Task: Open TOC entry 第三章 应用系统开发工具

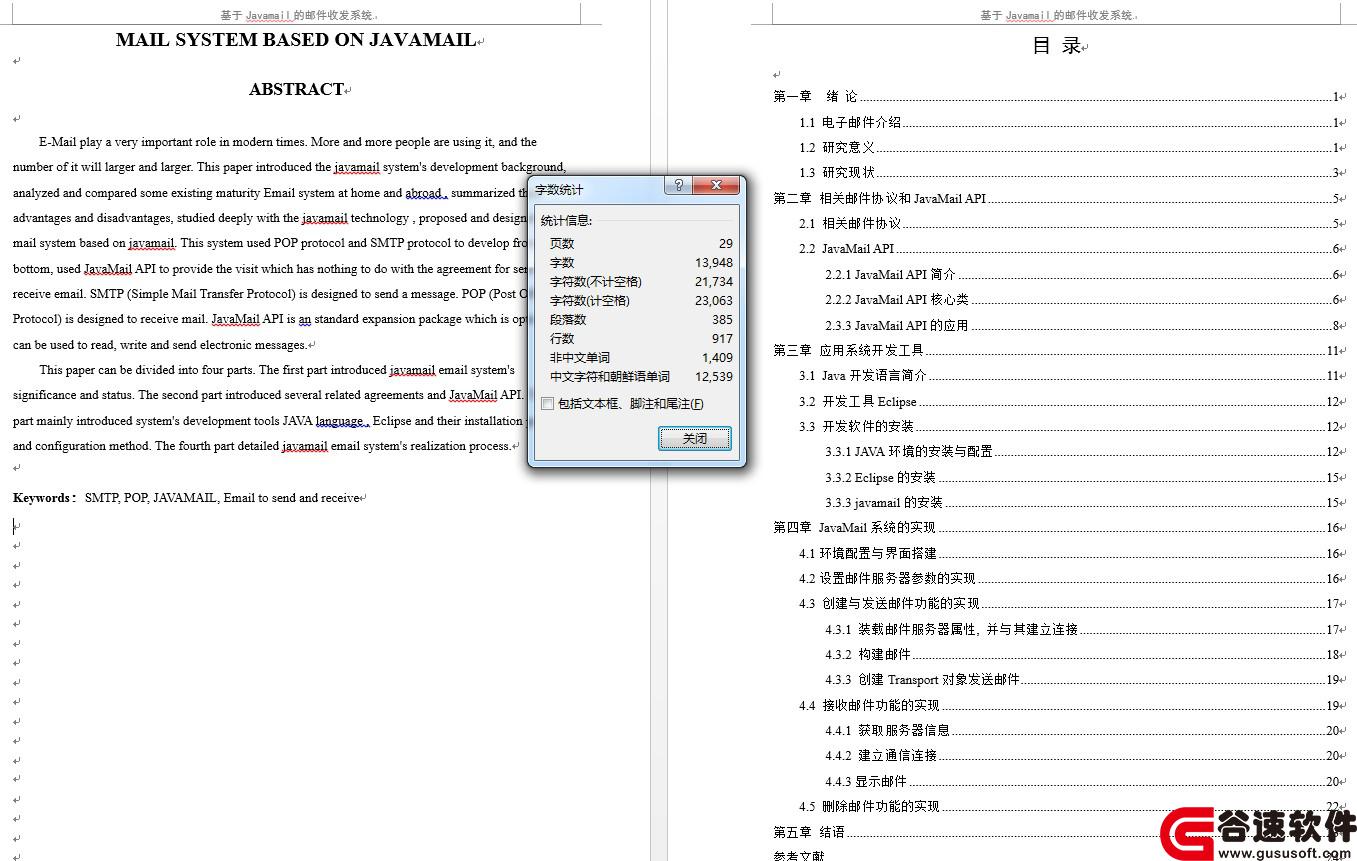Action: [x=1056, y=350]
